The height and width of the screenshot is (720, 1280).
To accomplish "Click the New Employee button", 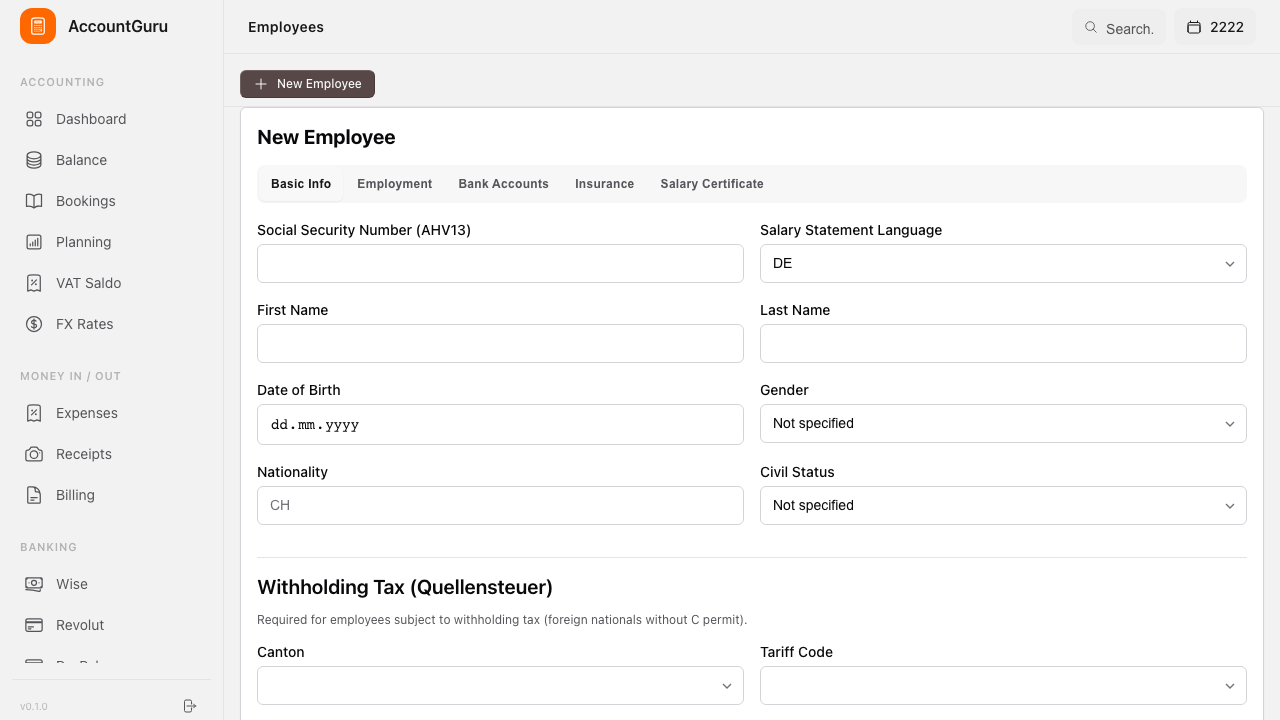I will (307, 84).
